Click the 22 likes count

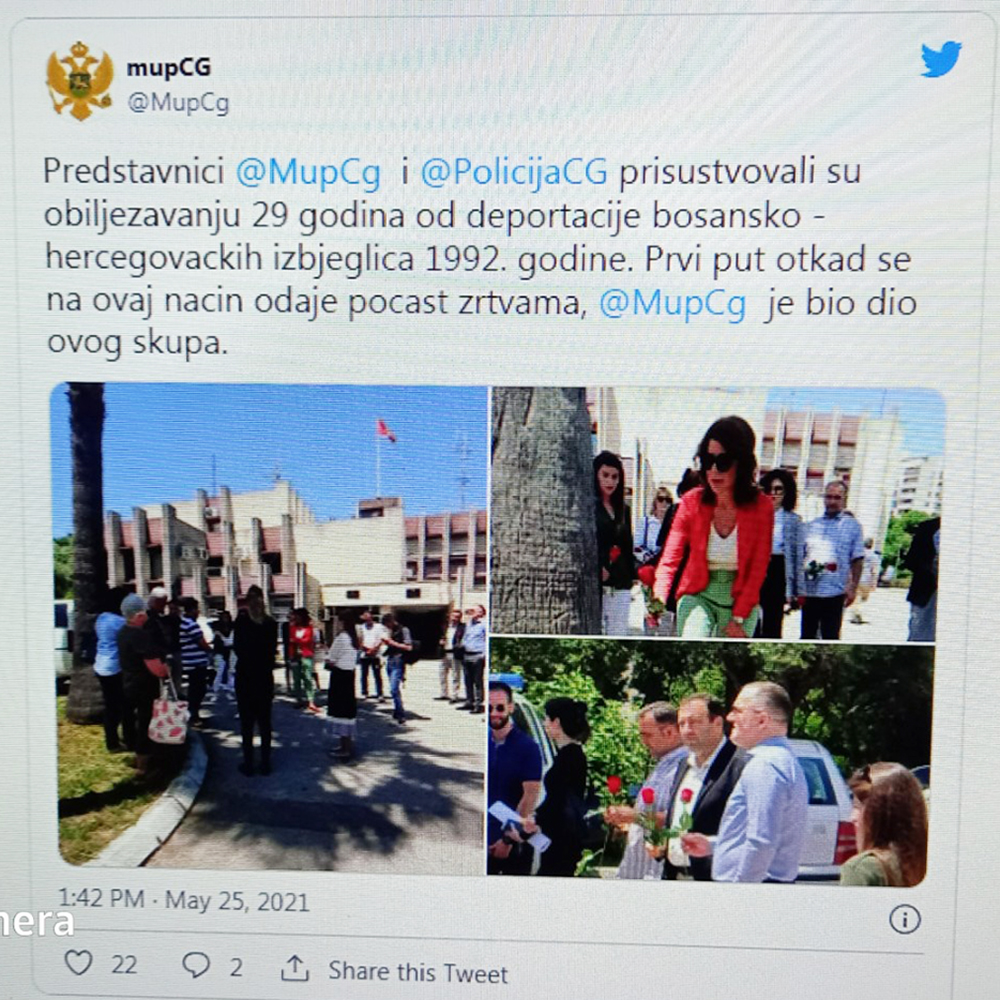(124, 965)
